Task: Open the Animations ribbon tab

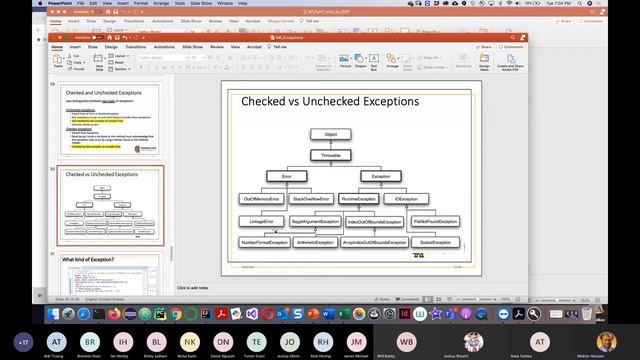Action: coord(164,47)
